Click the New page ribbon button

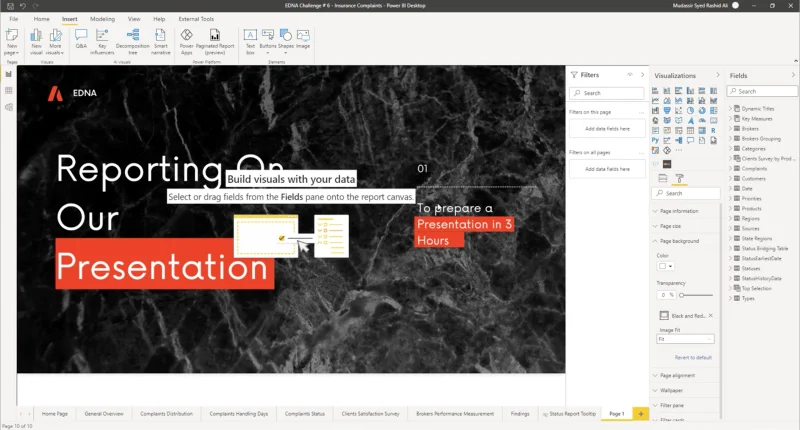(x=11, y=42)
